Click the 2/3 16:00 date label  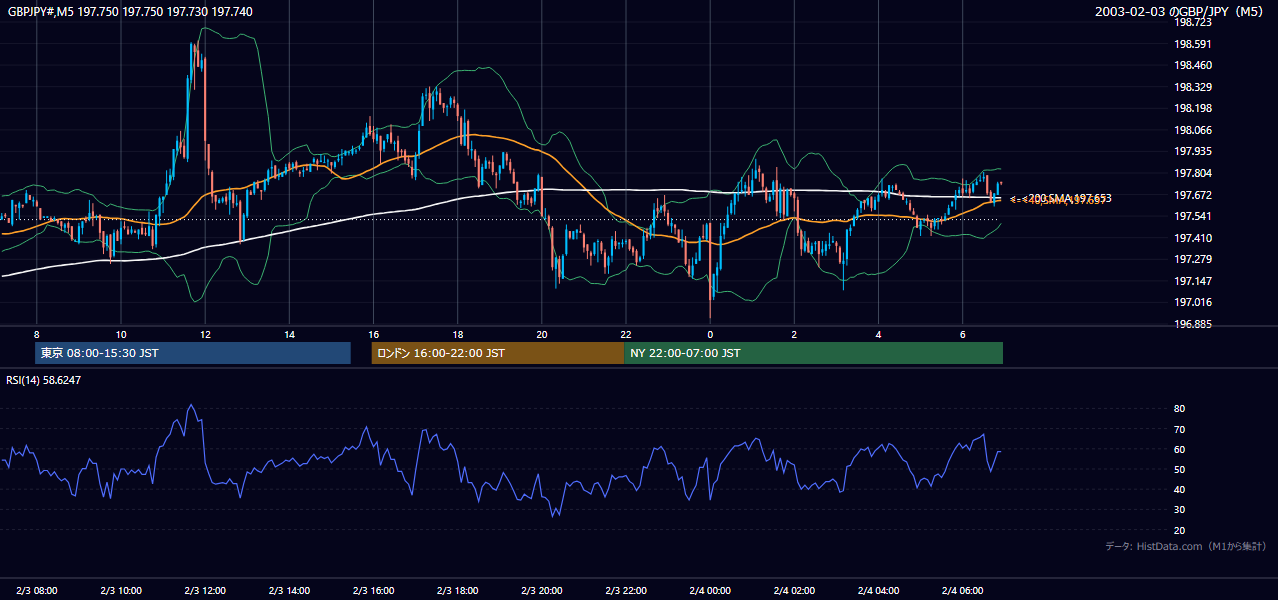pyautogui.click(x=373, y=590)
